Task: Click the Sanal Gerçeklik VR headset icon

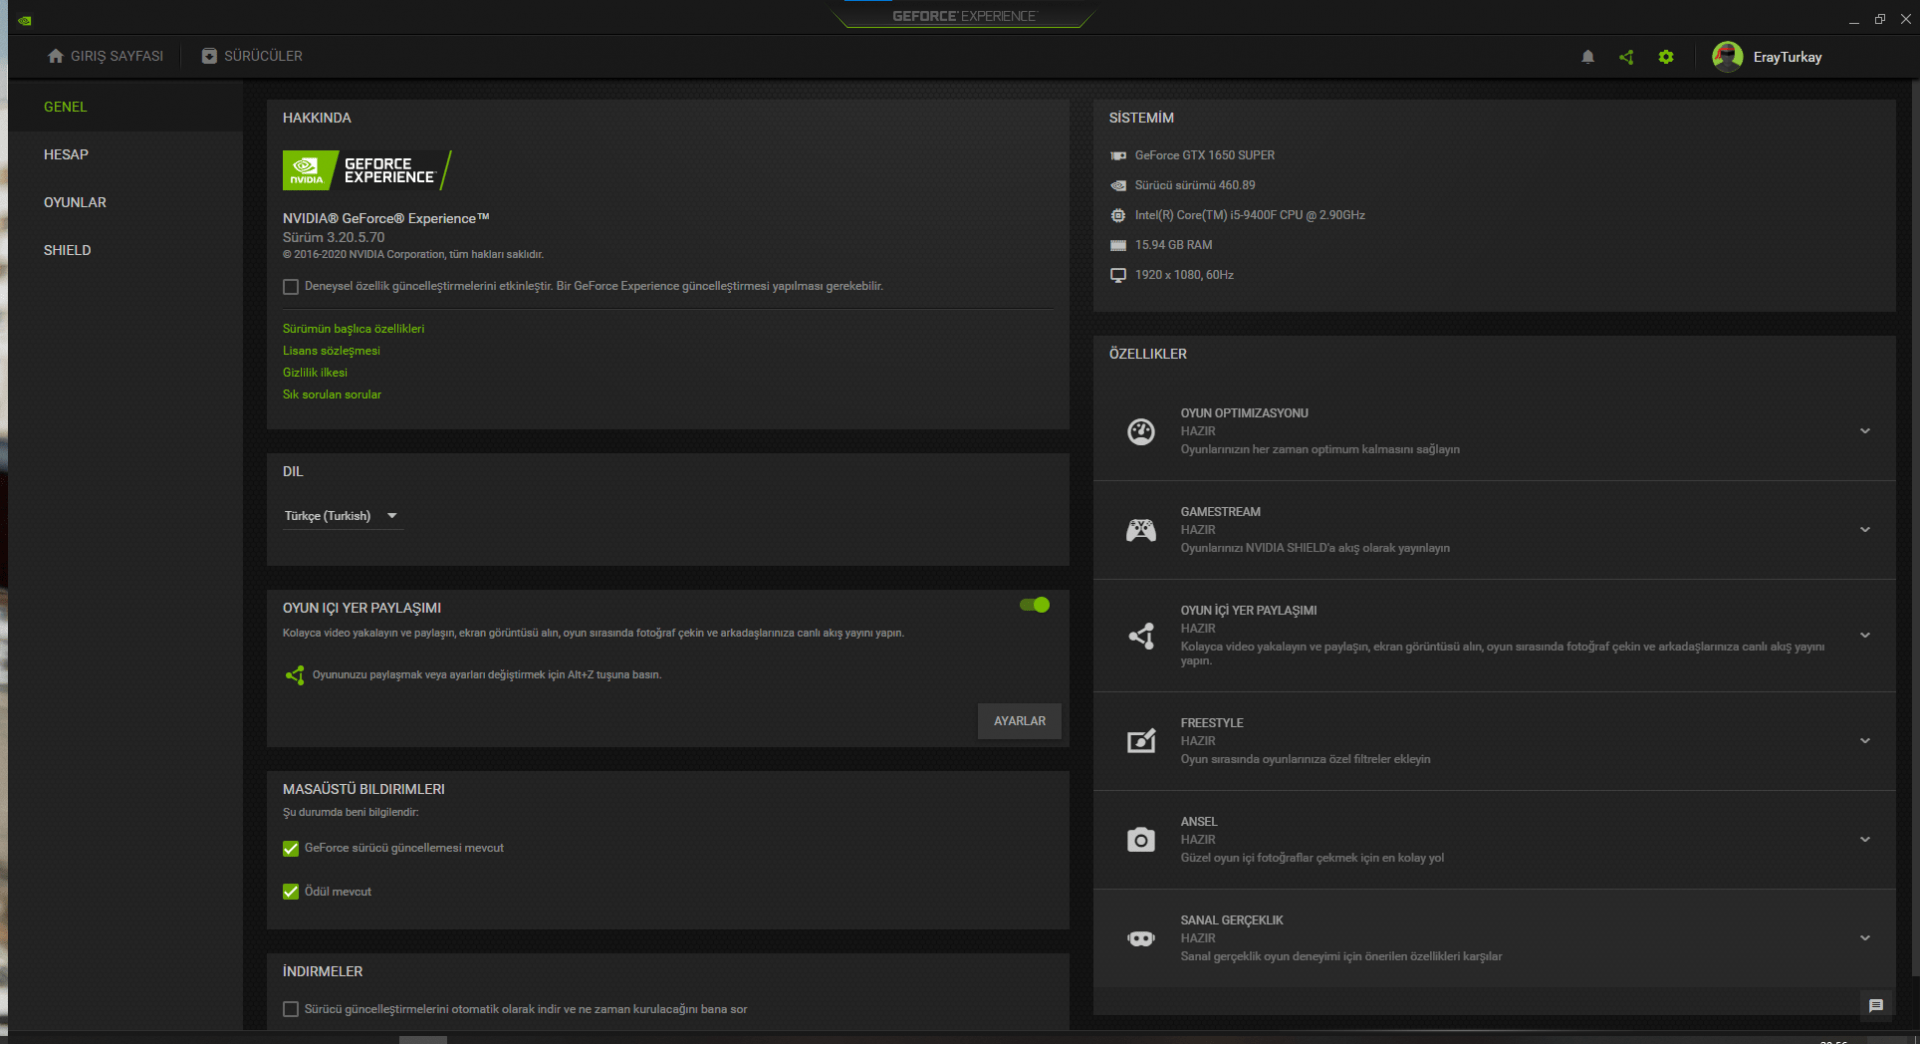Action: click(x=1141, y=938)
